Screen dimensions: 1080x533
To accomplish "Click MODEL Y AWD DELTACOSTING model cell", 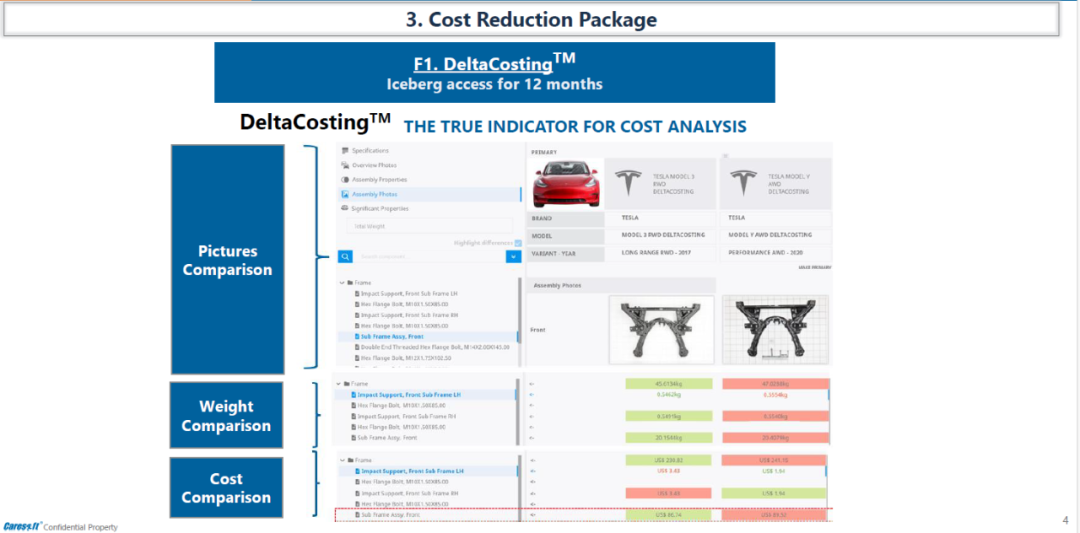I will (x=775, y=235).
